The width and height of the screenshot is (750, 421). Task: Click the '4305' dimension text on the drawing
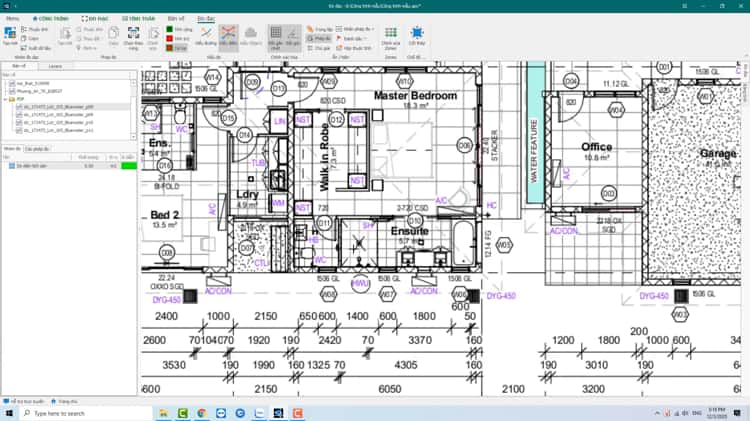click(406, 365)
